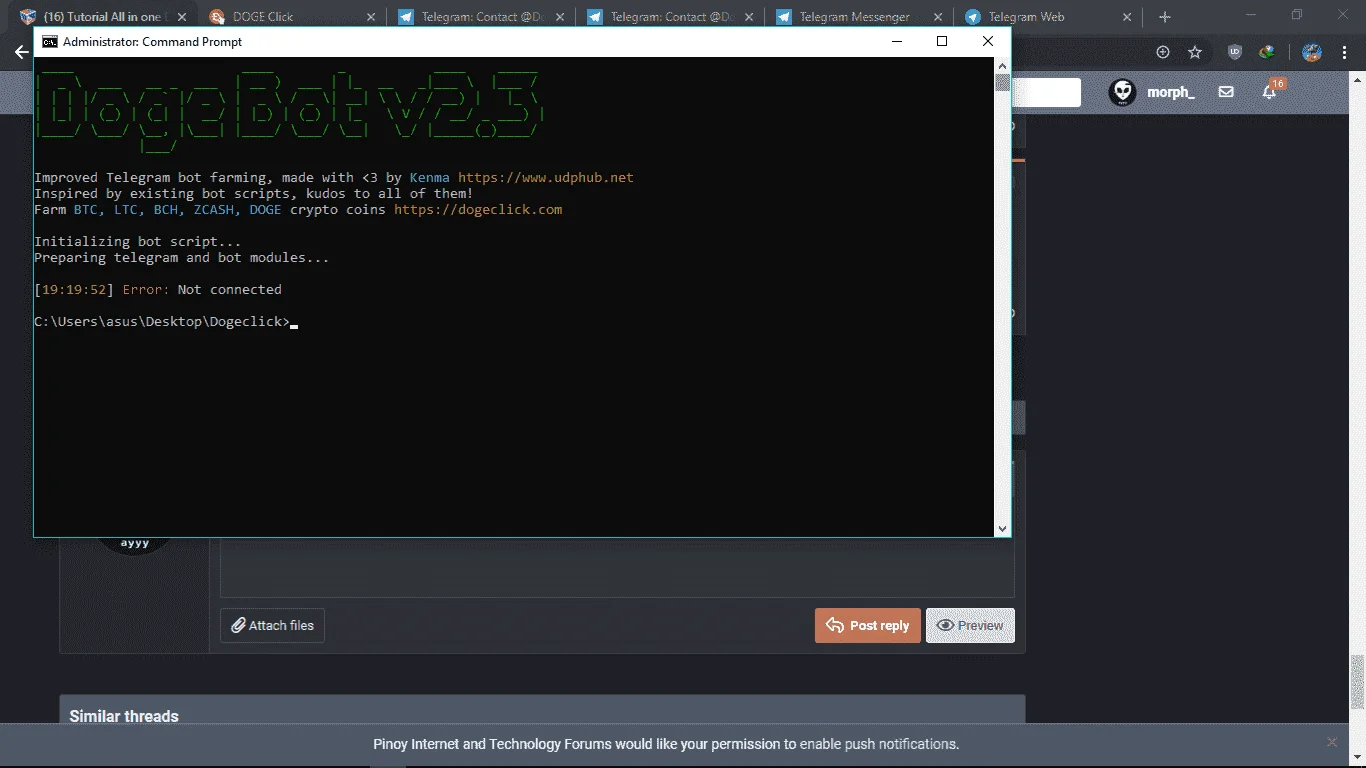Switch to the Telegram Messenger tab

pyautogui.click(x=859, y=17)
